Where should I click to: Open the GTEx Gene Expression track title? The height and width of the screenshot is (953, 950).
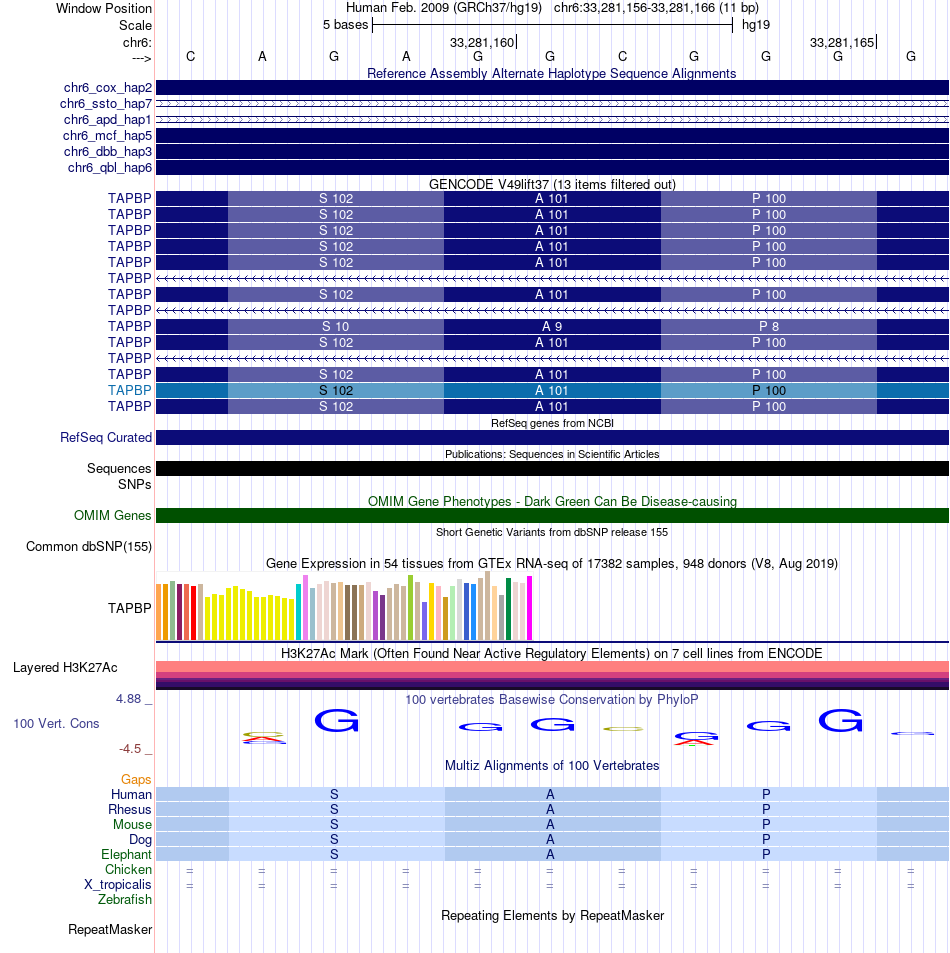[x=552, y=563]
